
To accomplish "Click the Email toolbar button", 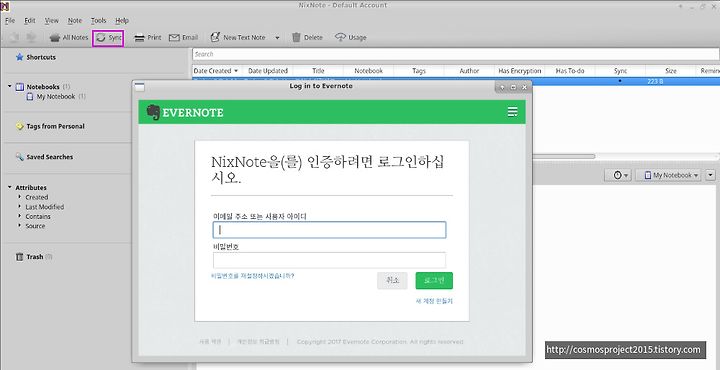I will (x=183, y=38).
